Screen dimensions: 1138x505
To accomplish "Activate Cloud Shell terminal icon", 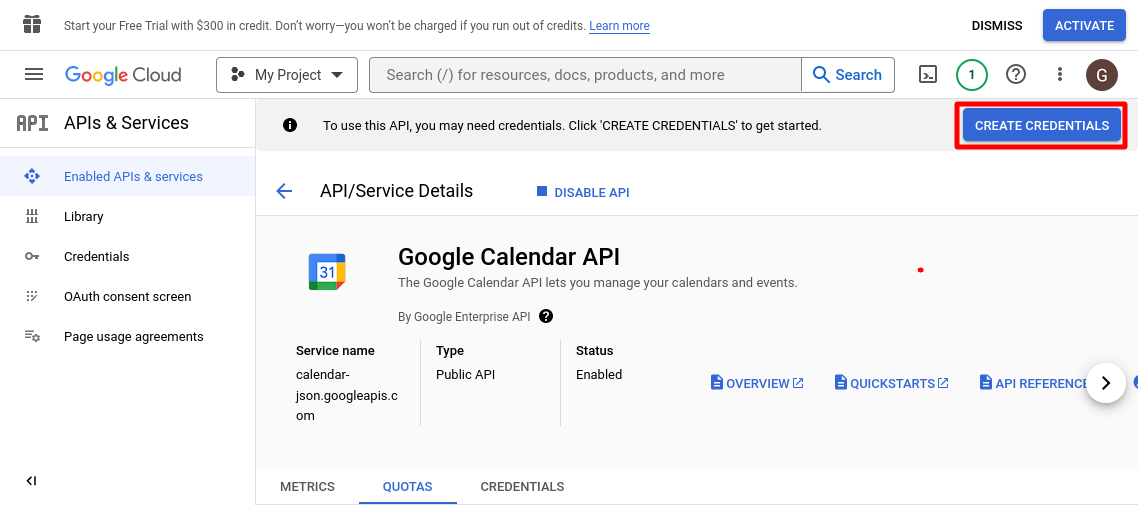I will pyautogui.click(x=928, y=74).
